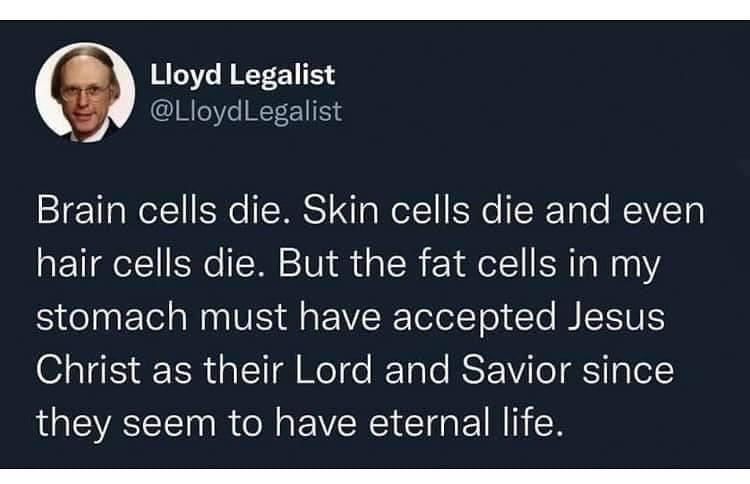Click the display name Lloyd Legalist

pyautogui.click(x=243, y=76)
